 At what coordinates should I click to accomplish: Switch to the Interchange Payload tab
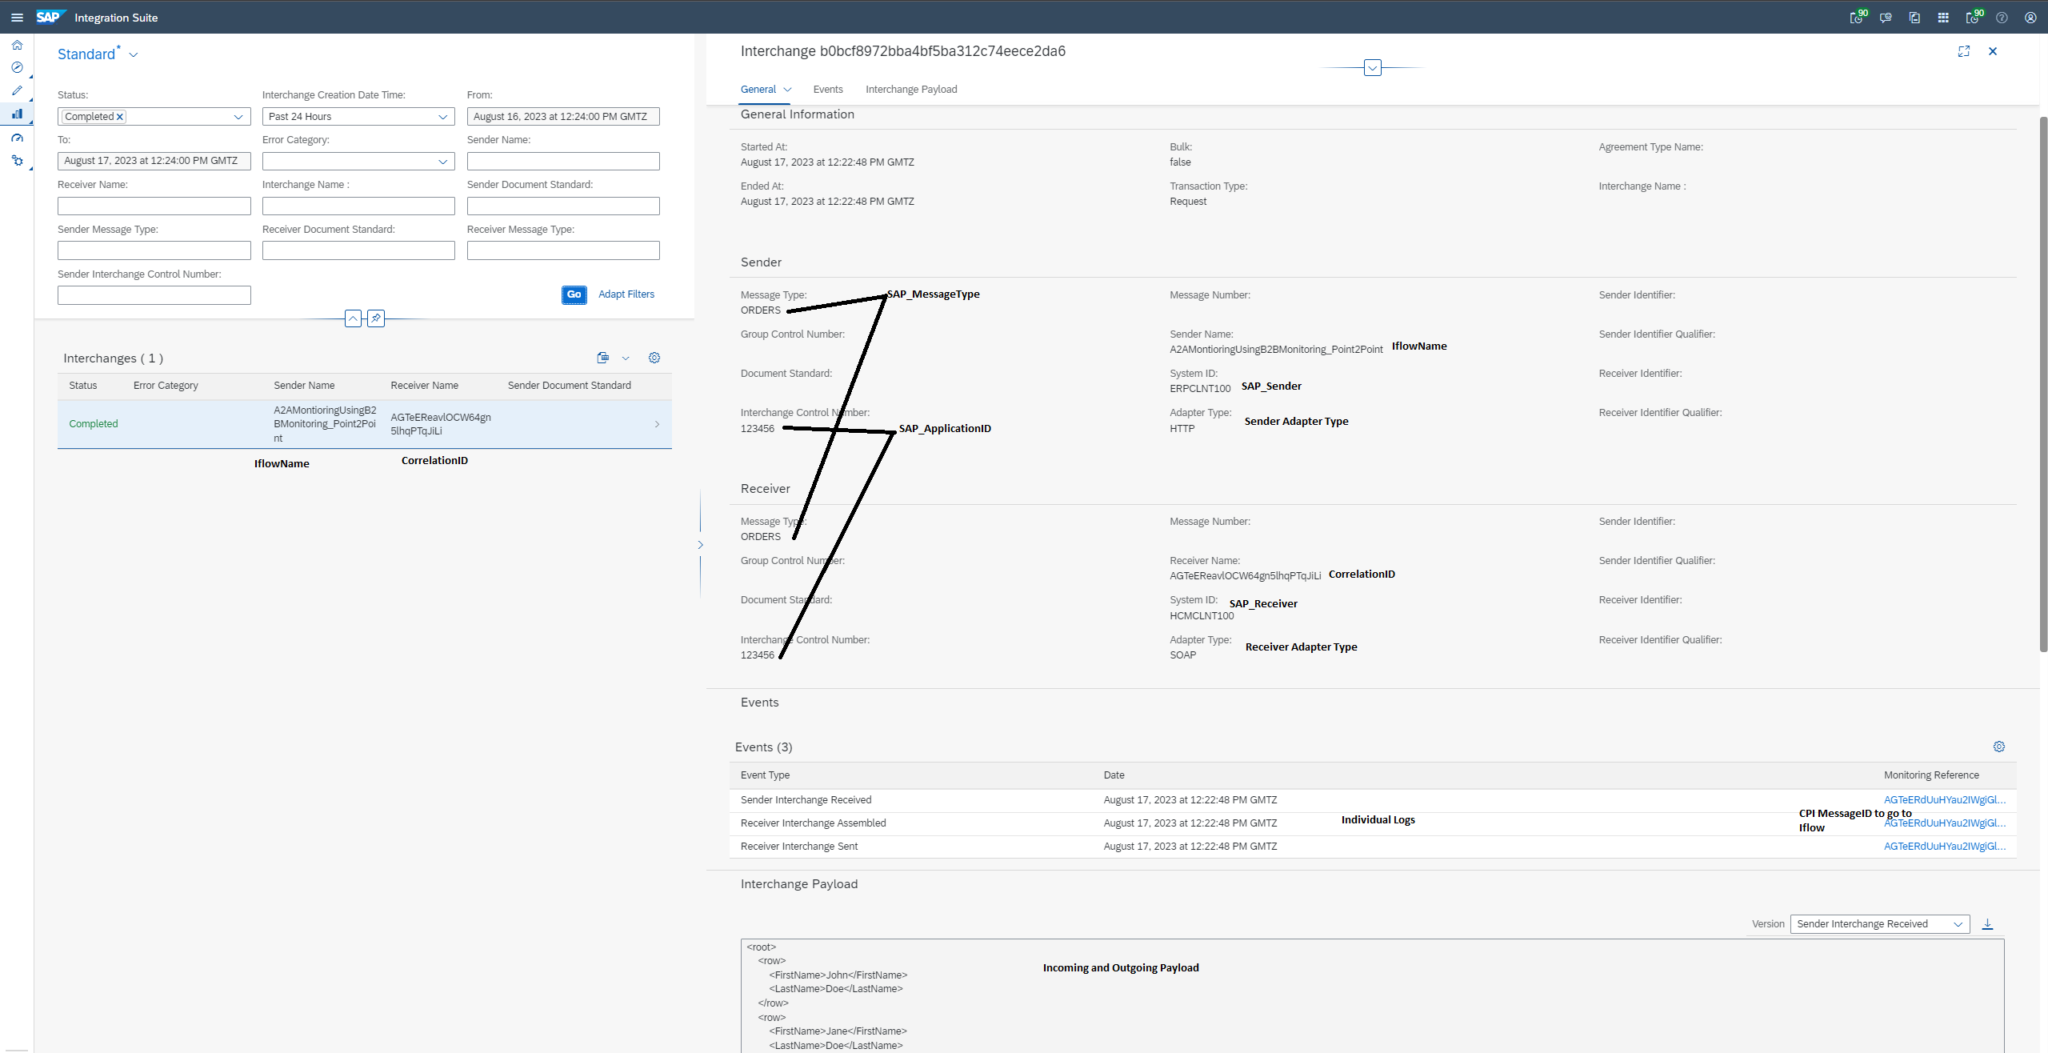pos(910,89)
